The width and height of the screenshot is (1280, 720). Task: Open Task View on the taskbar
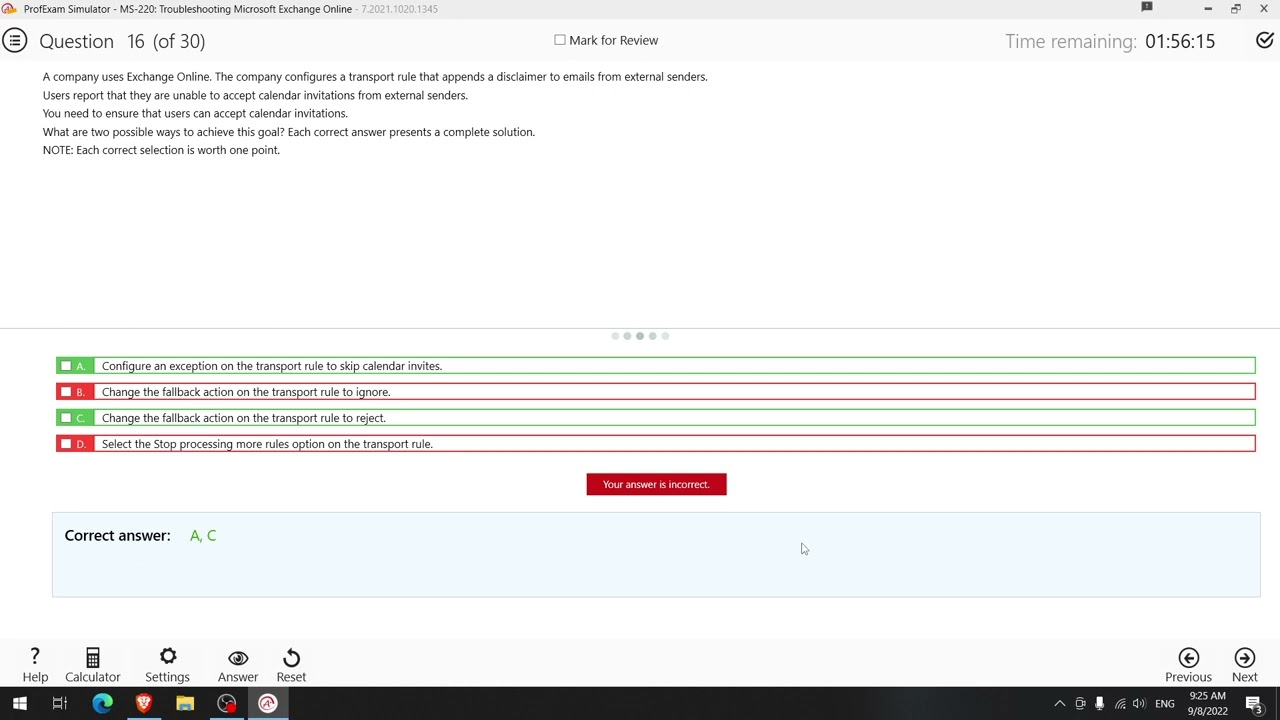60,703
